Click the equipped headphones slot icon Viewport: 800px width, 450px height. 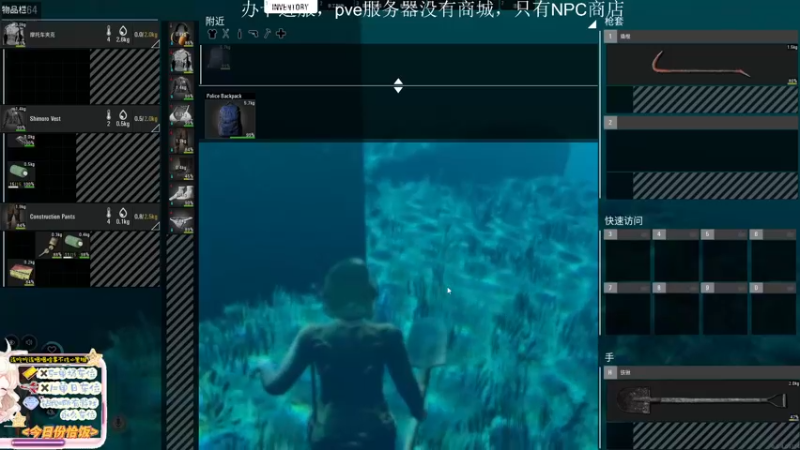[181, 34]
